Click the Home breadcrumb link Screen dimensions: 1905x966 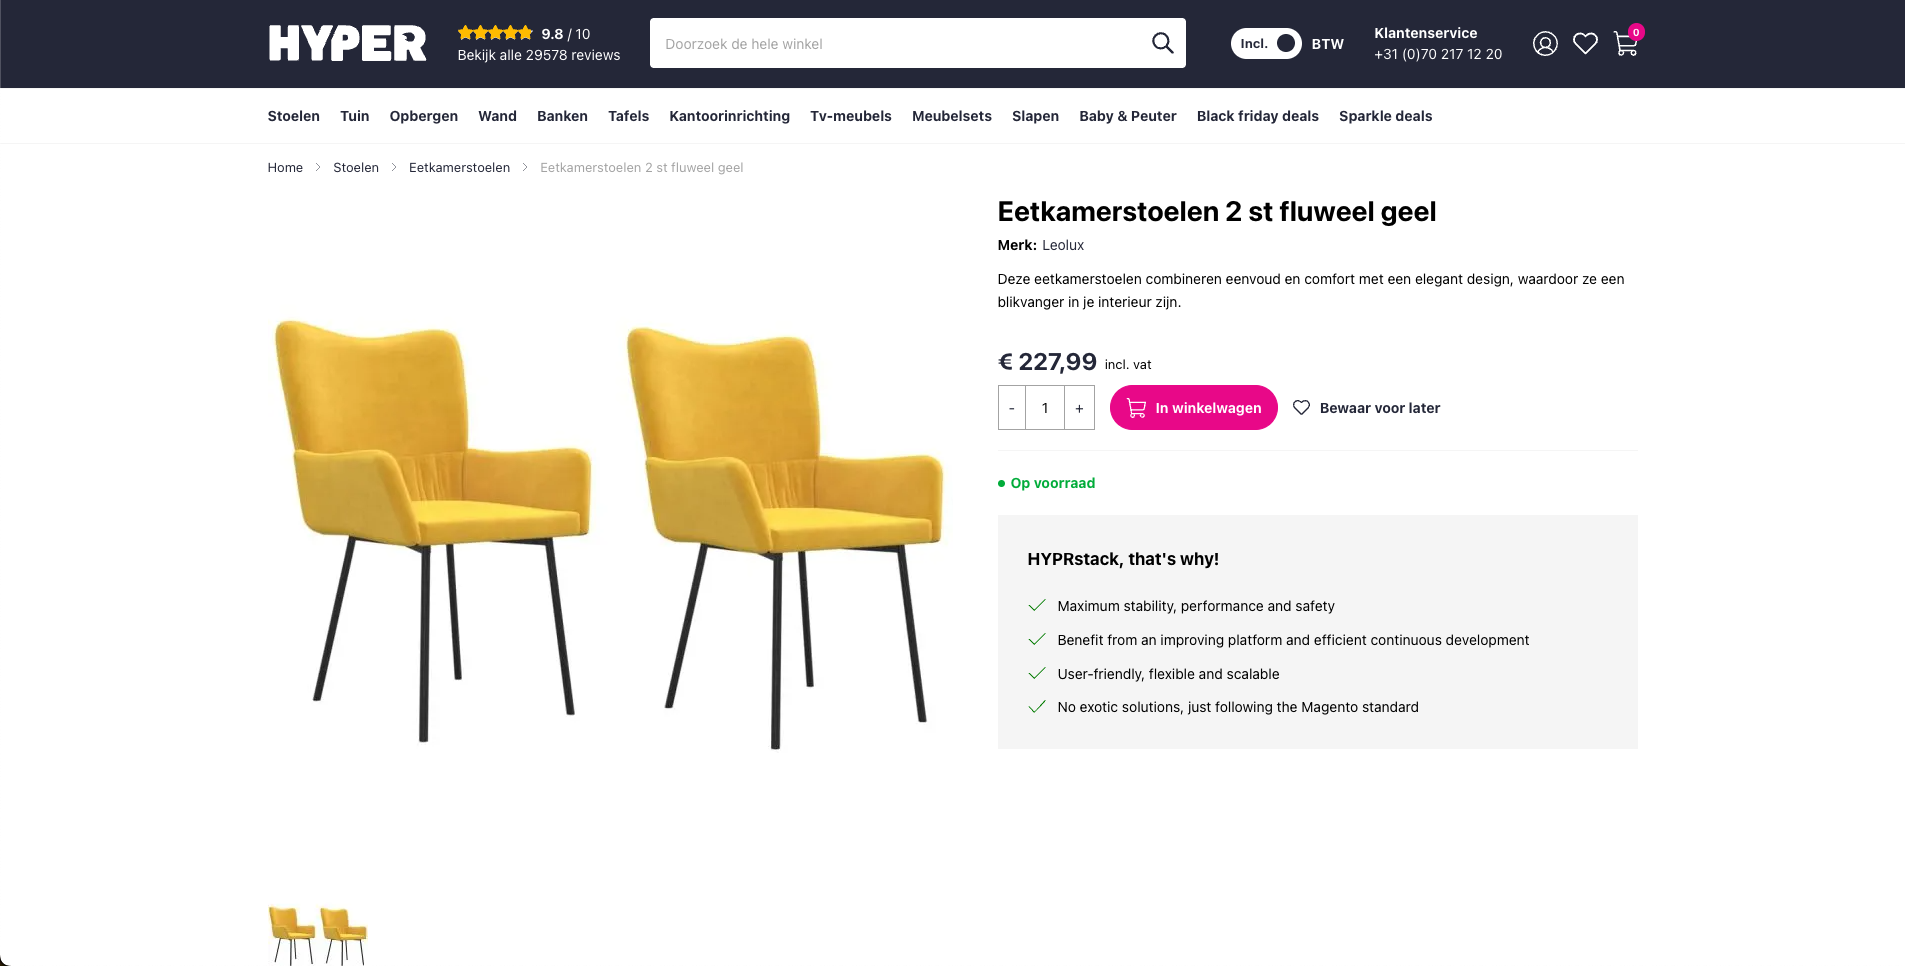coord(285,167)
